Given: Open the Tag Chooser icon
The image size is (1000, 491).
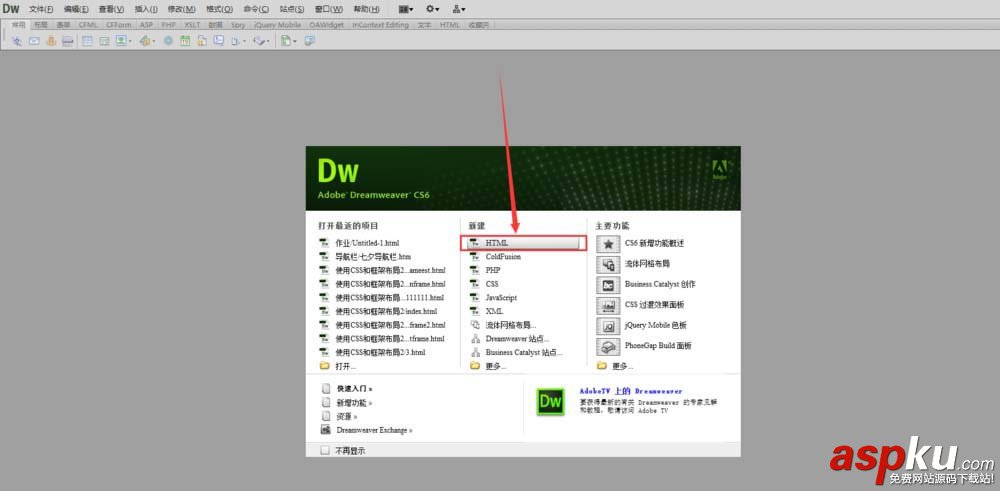Looking at the screenshot, I should [310, 41].
